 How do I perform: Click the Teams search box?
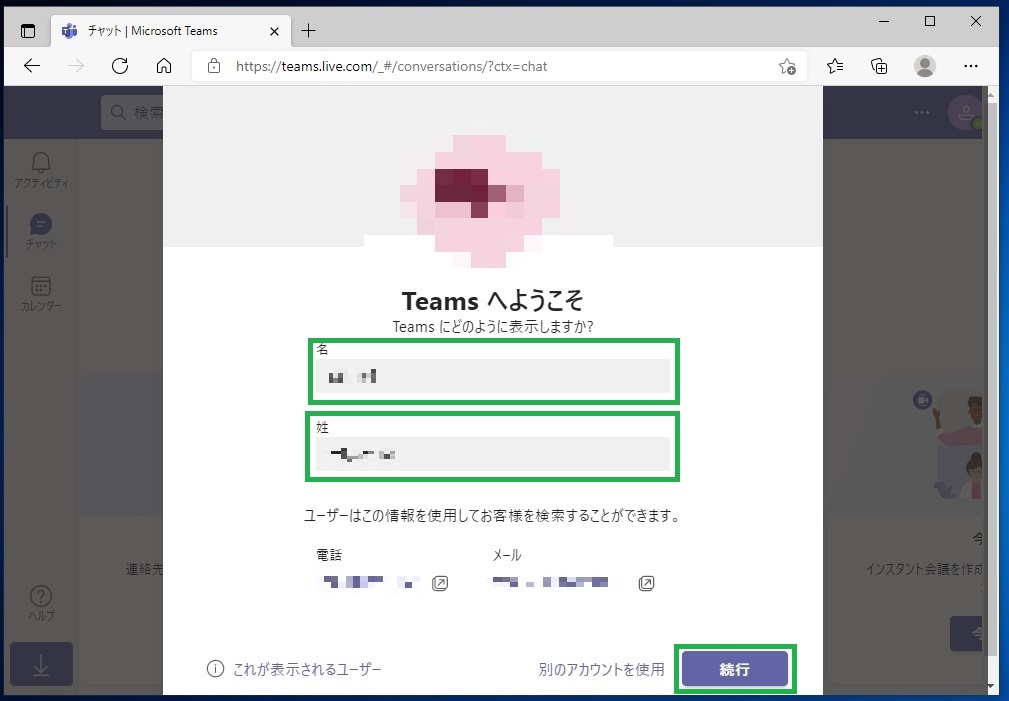point(133,113)
